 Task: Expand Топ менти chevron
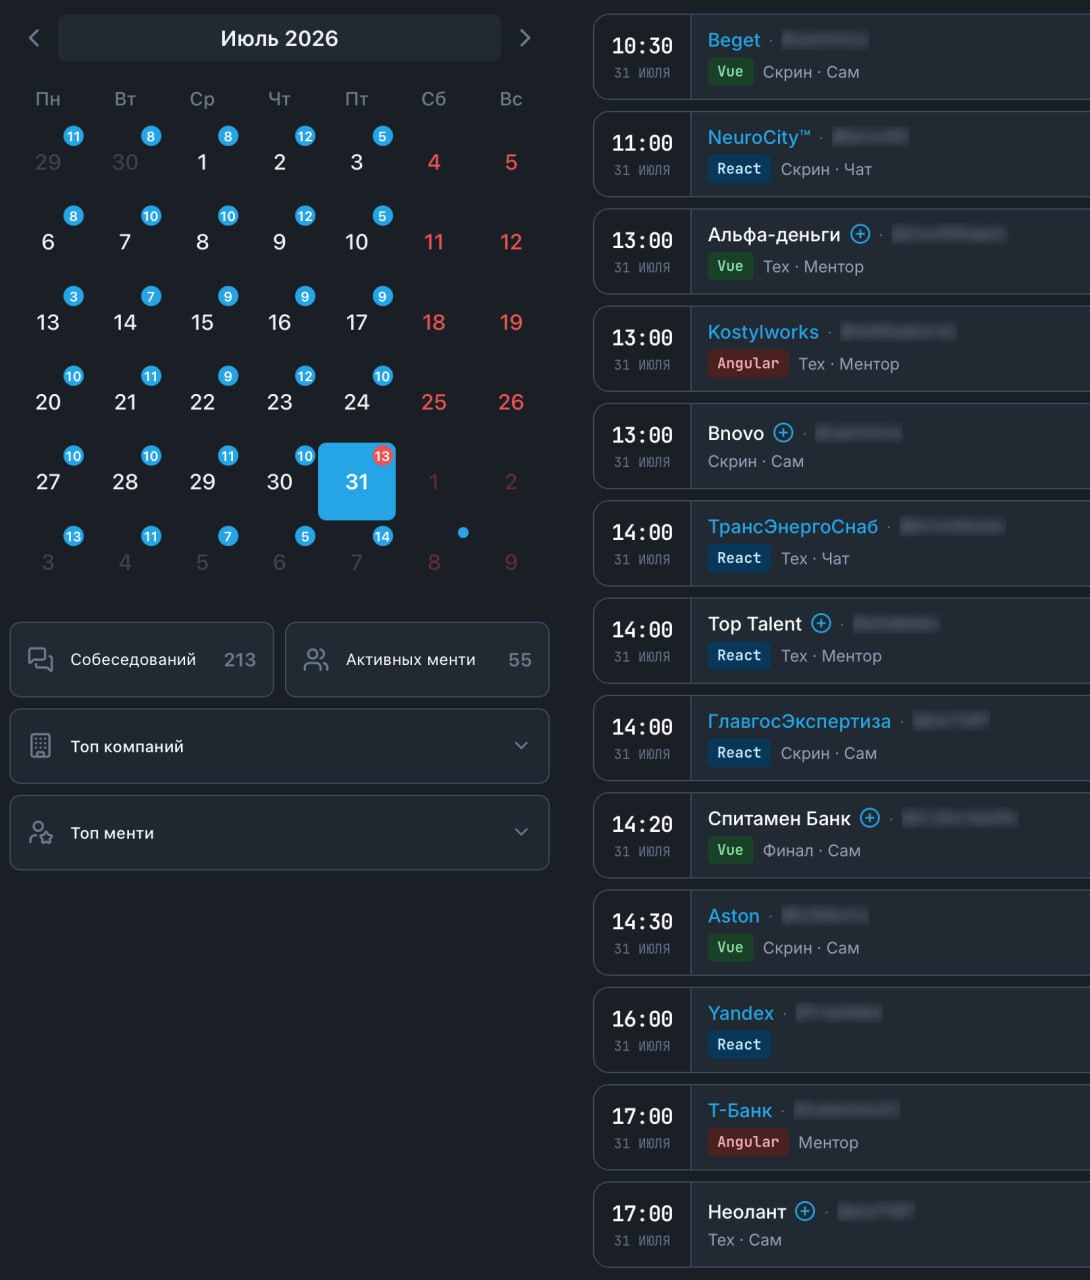click(x=521, y=833)
